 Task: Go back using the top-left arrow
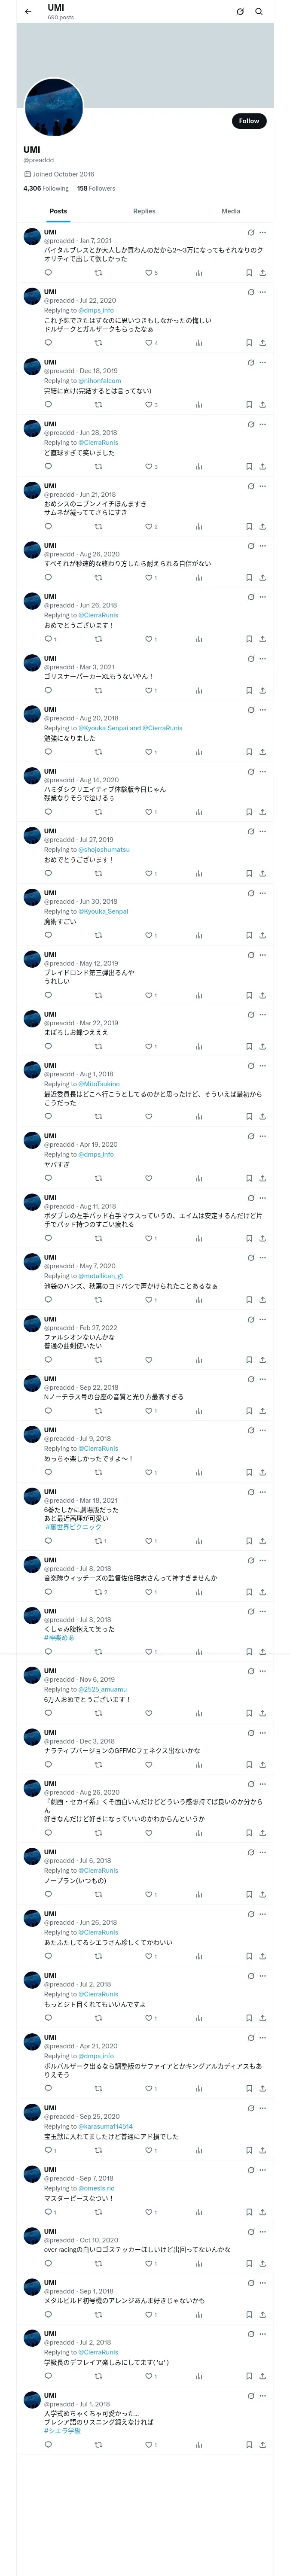(x=28, y=12)
